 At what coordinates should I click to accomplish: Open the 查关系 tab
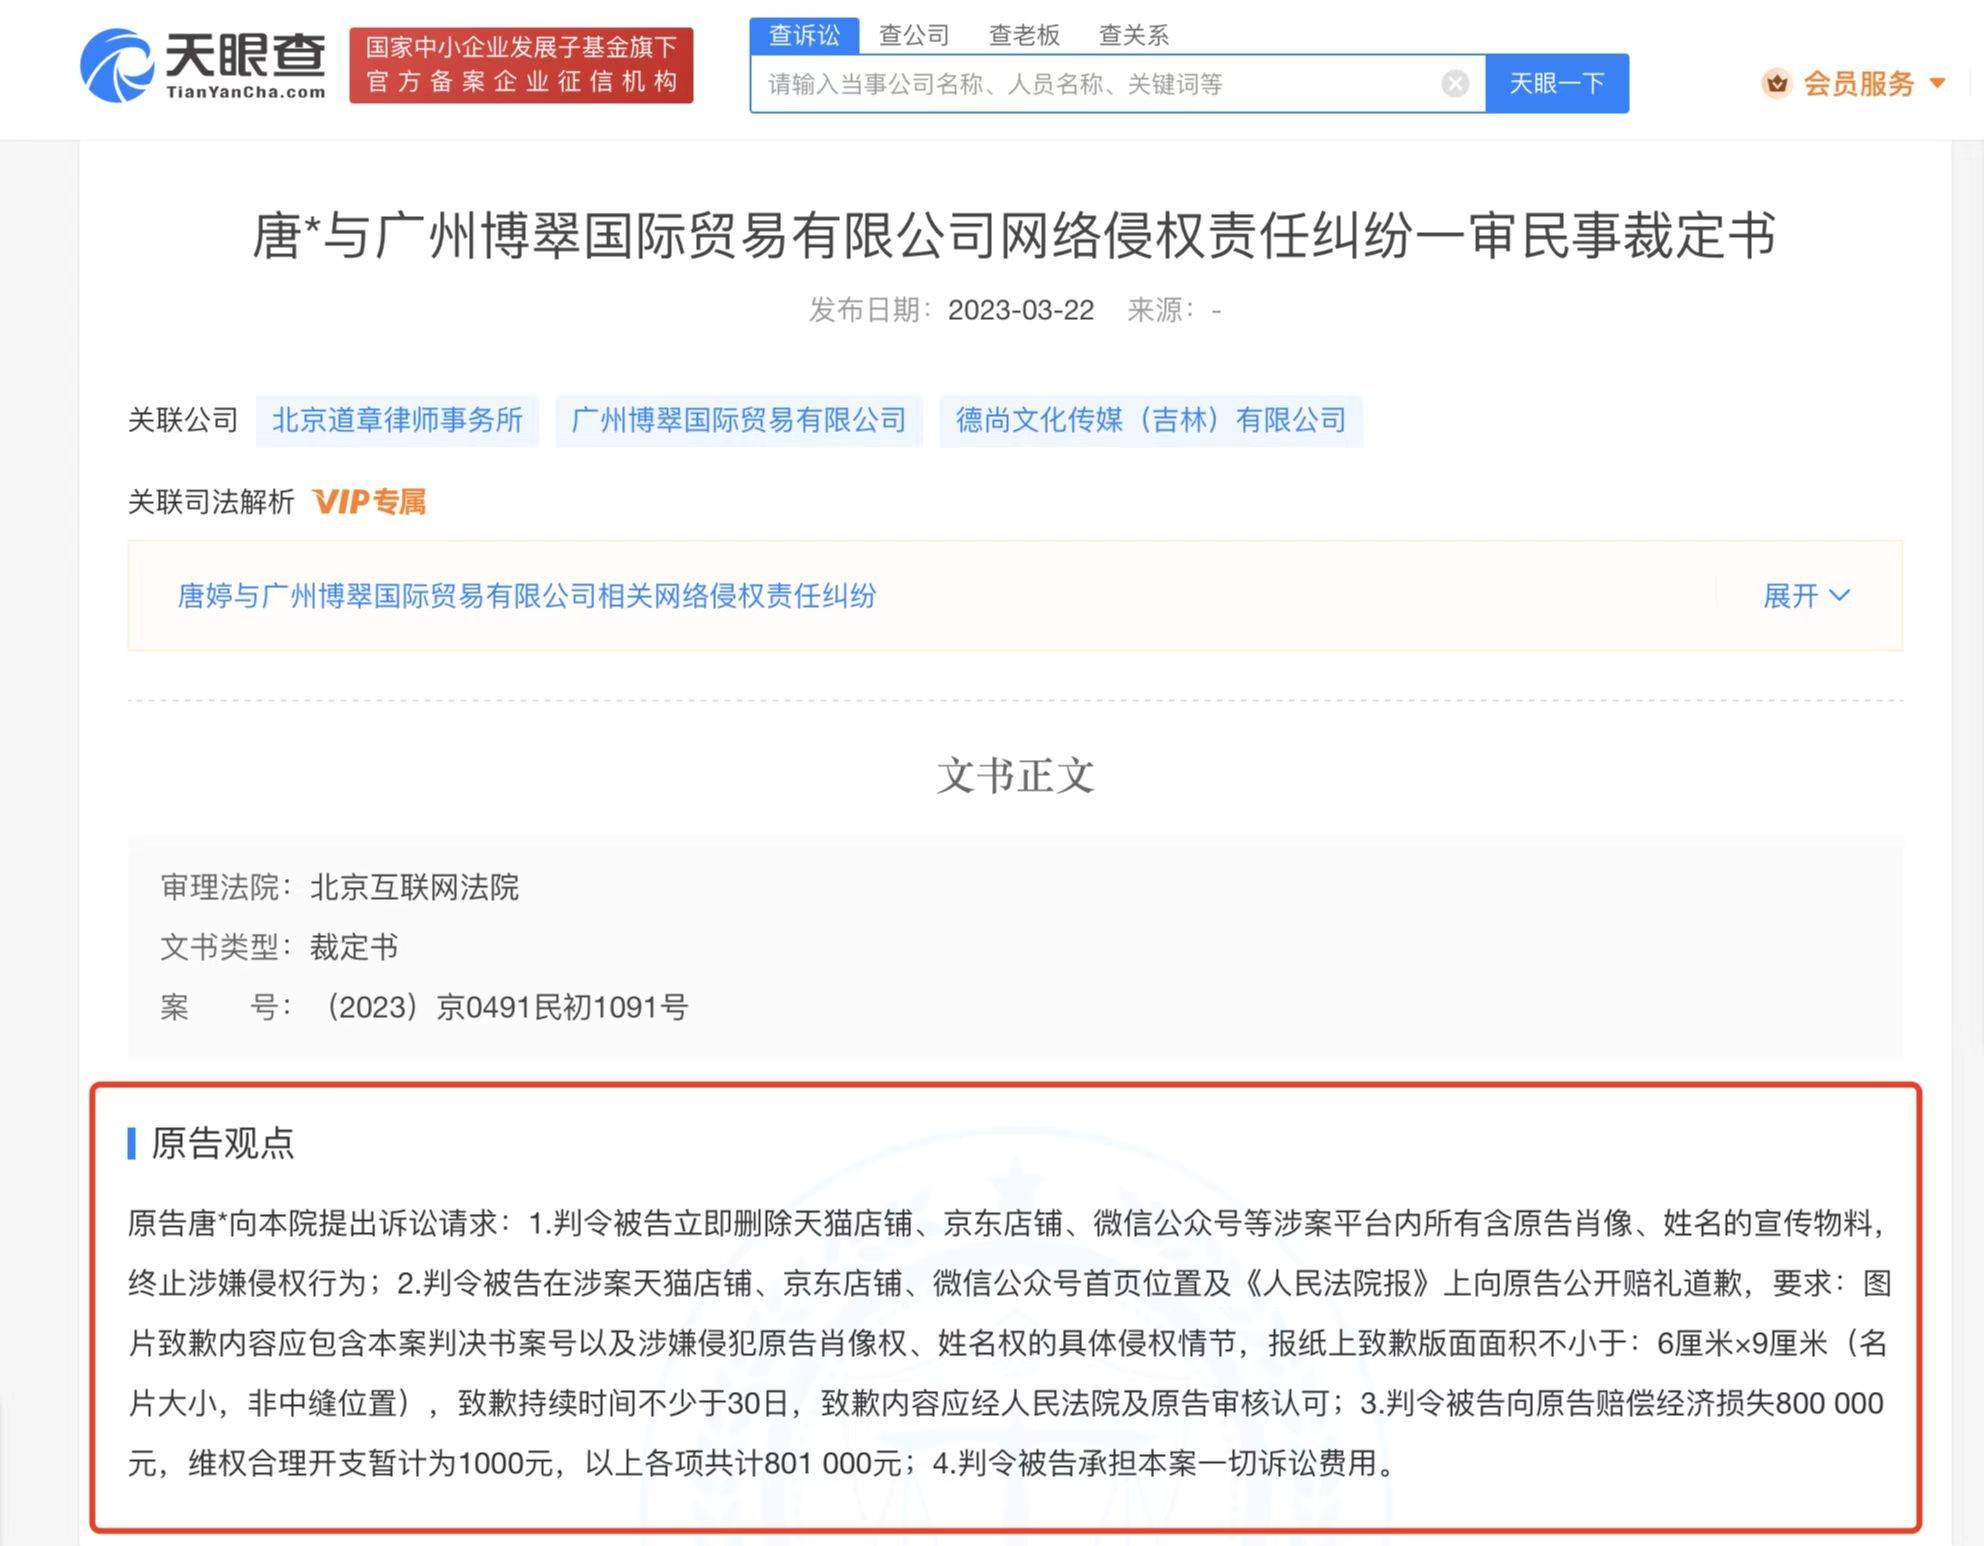tap(1133, 36)
